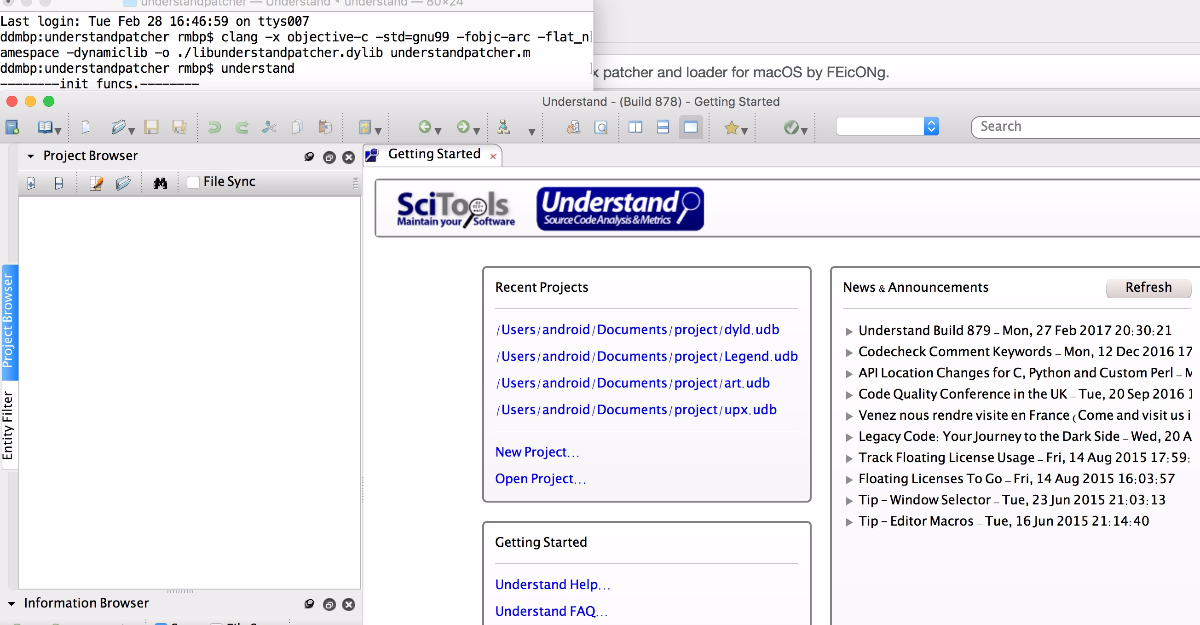Click the Cut scissors icon

tap(269, 127)
